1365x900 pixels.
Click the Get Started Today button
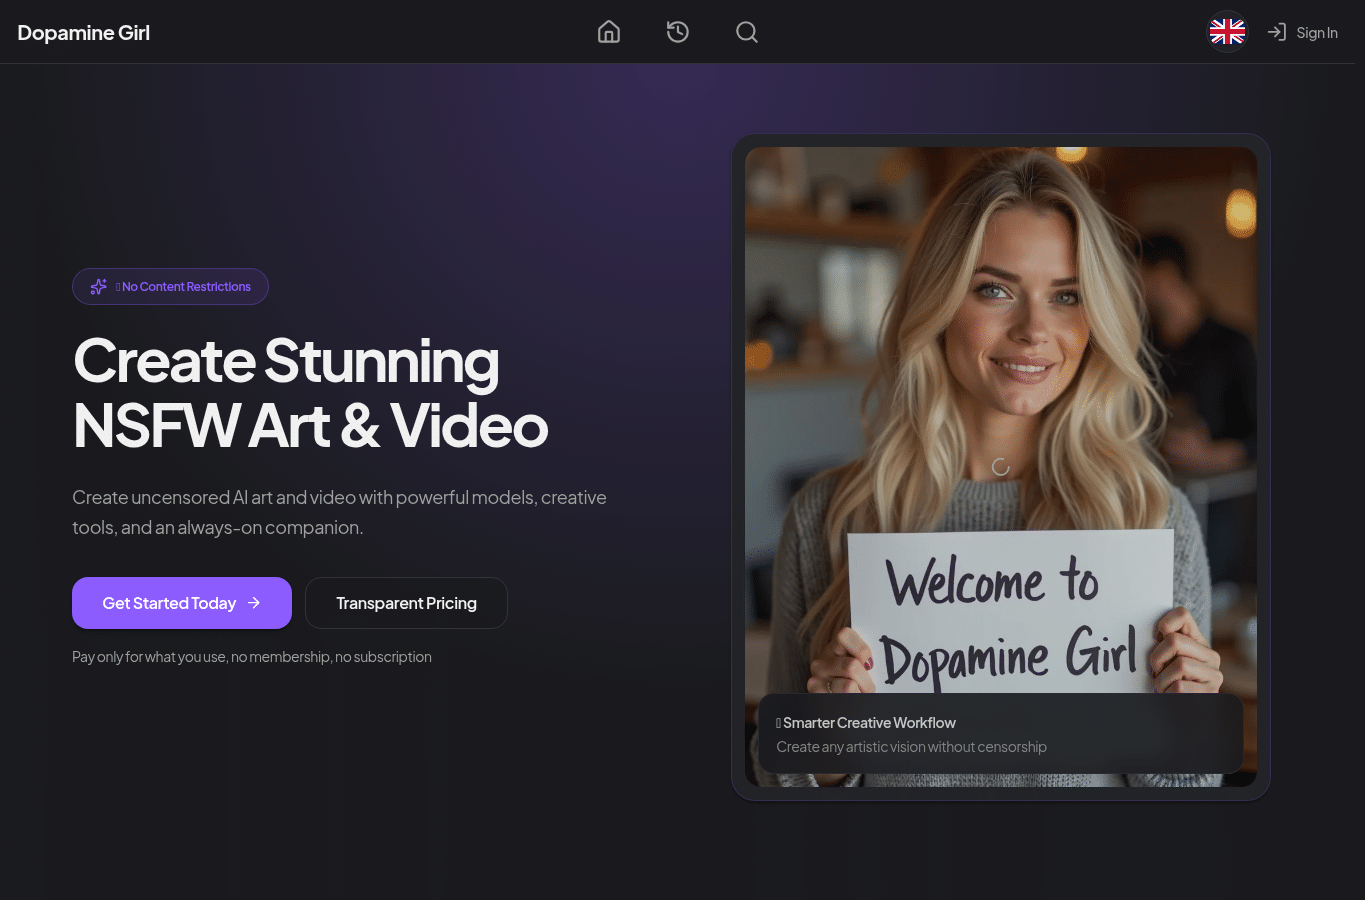[182, 603]
